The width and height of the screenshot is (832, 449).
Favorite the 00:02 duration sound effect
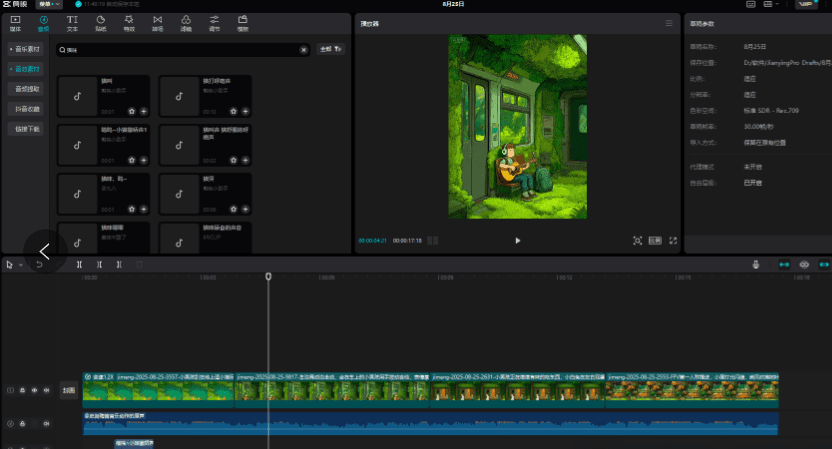tap(233, 160)
